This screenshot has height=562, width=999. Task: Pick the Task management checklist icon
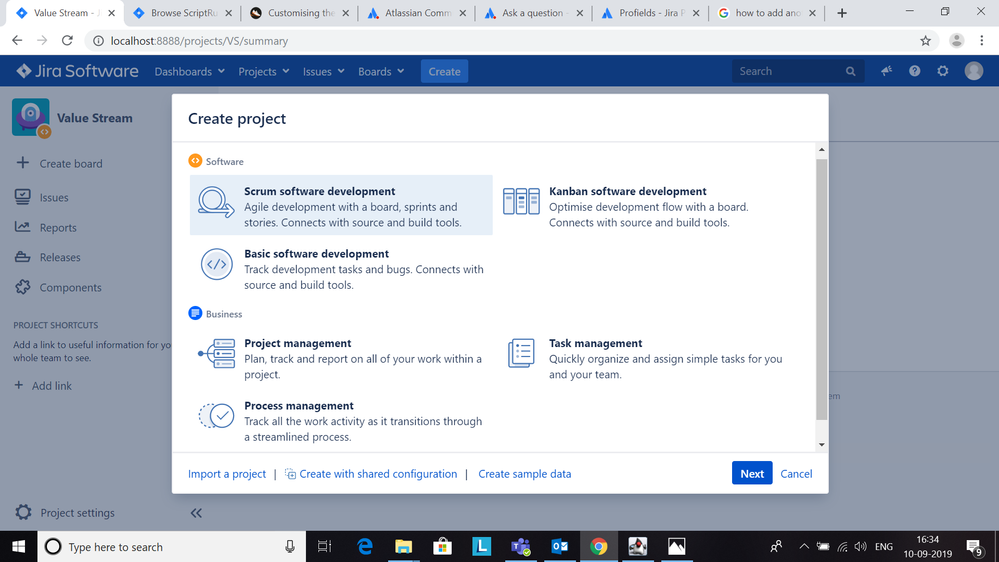click(521, 353)
